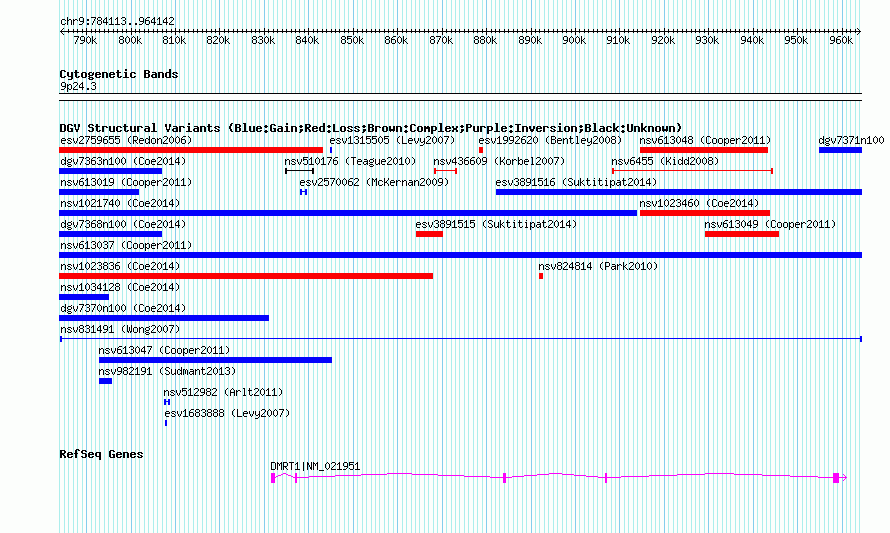Click the blue esv3891516 gain bar
Viewport: 890px width, 533px height.
[679, 192]
